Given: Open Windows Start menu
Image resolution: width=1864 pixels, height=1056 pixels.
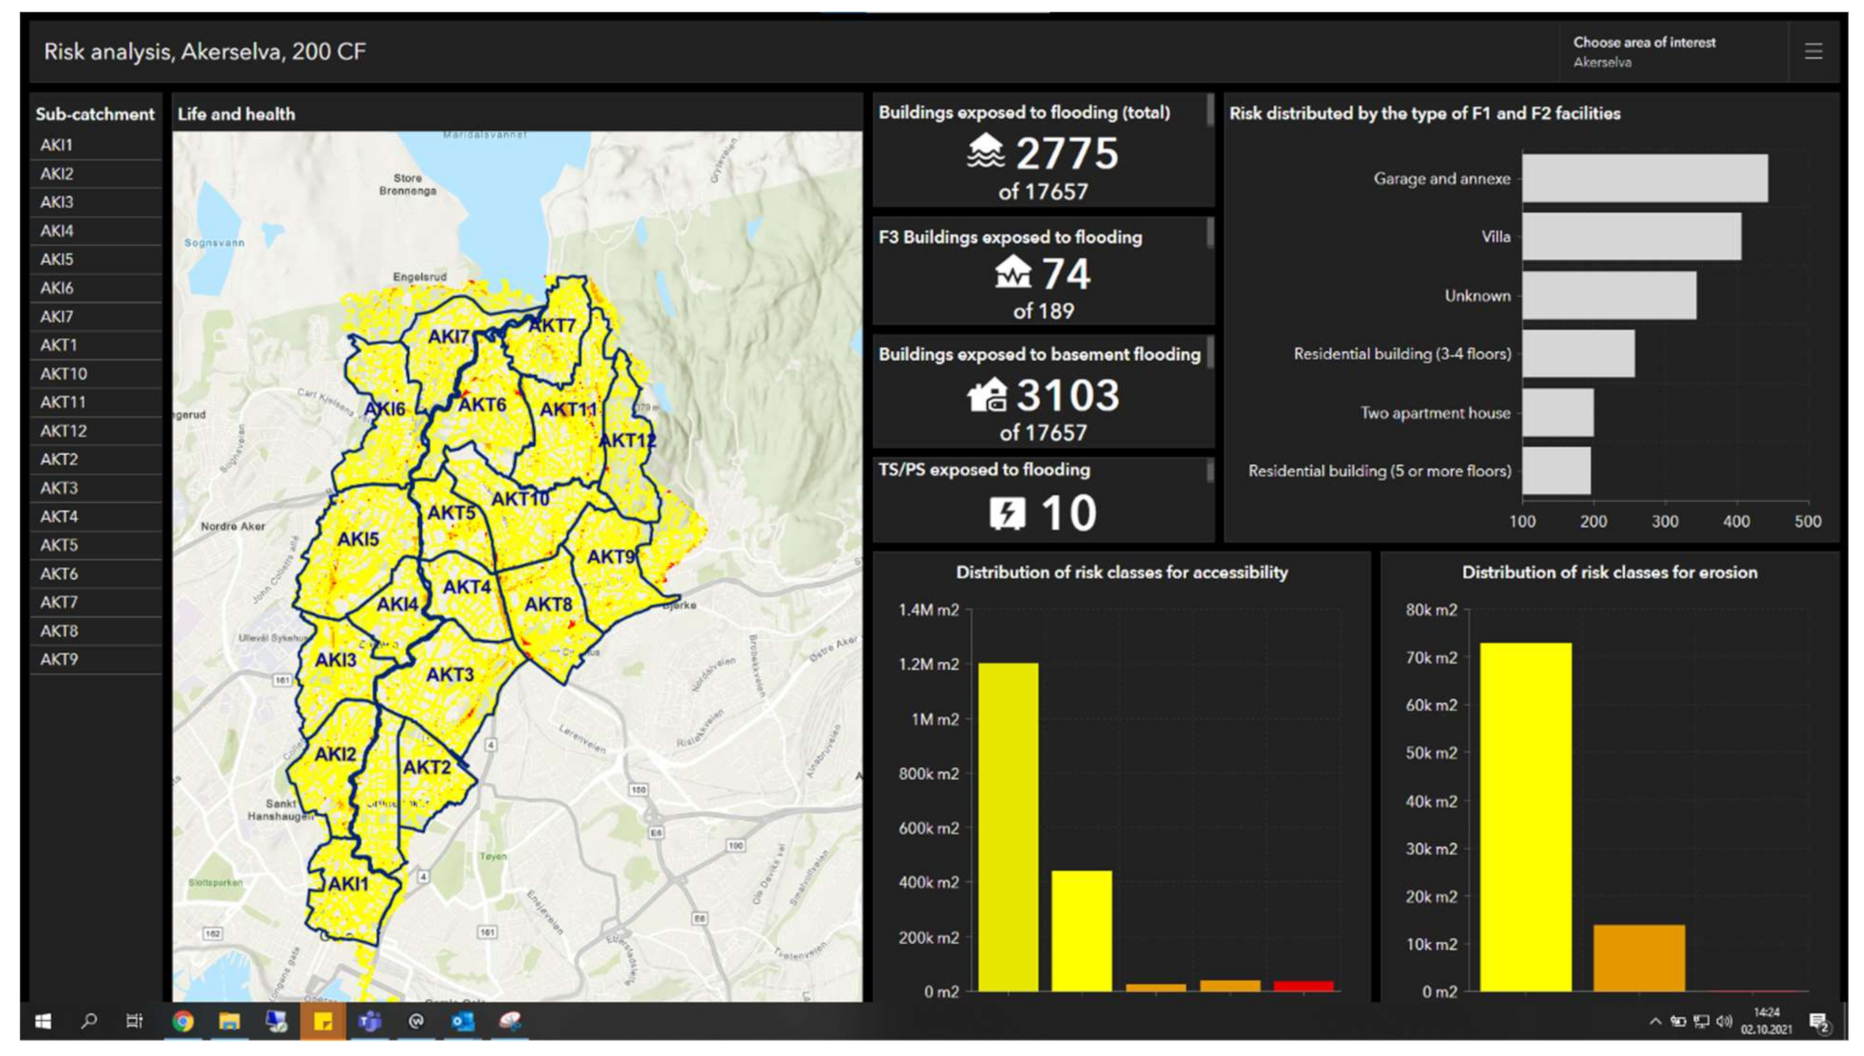Looking at the screenshot, I should [x=43, y=1021].
